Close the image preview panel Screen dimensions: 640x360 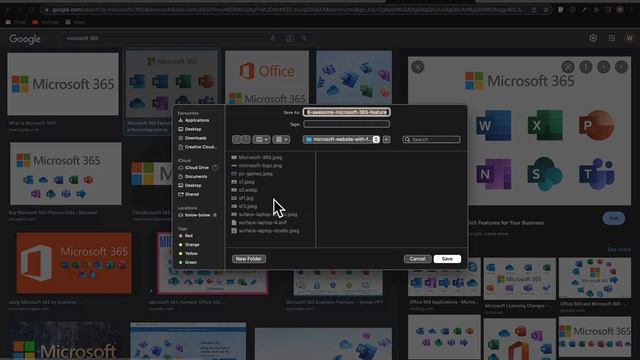pyautogui.click(x=418, y=67)
